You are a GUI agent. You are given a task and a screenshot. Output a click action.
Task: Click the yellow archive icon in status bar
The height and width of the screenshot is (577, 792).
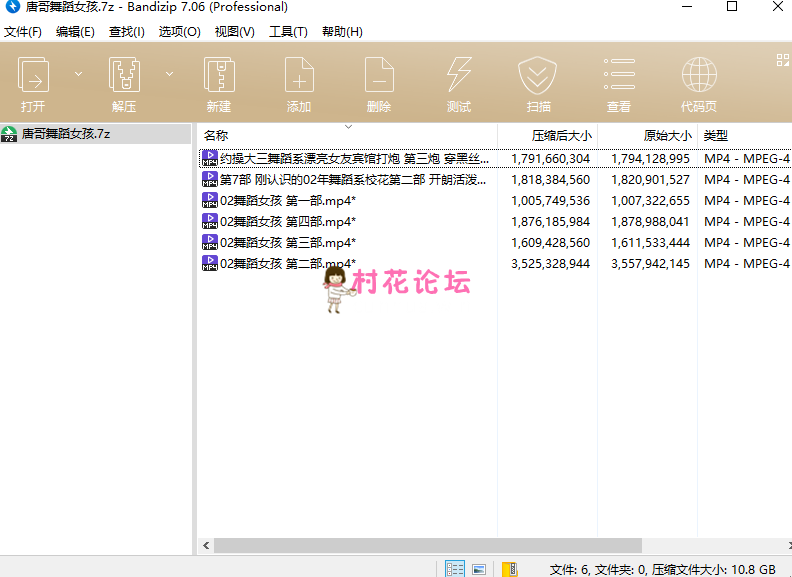coord(510,569)
